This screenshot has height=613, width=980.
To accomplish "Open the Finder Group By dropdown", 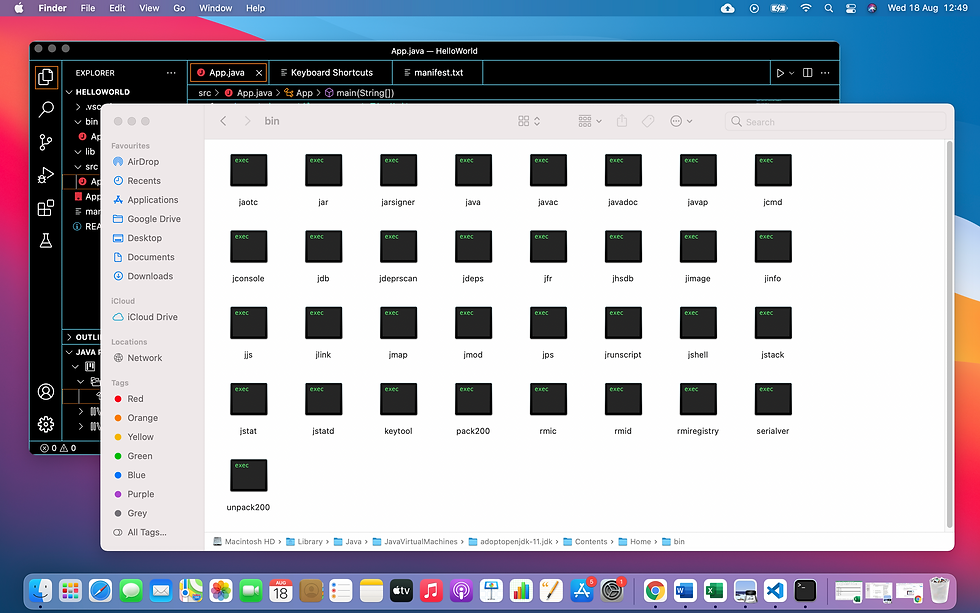I will 589,121.
